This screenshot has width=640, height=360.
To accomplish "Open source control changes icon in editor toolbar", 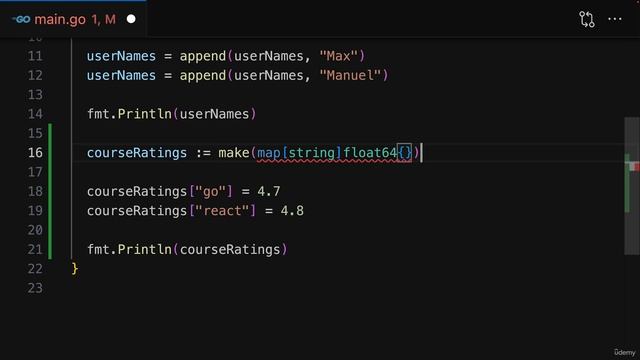I will pyautogui.click(x=587, y=19).
